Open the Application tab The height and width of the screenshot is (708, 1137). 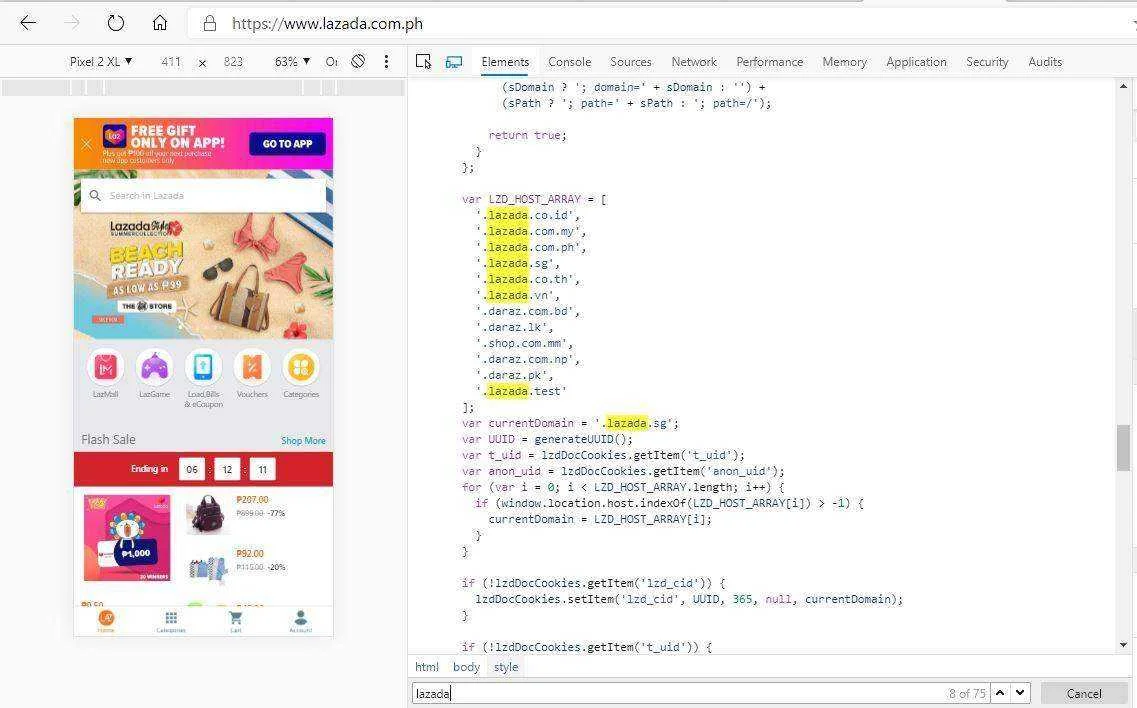pos(916,62)
